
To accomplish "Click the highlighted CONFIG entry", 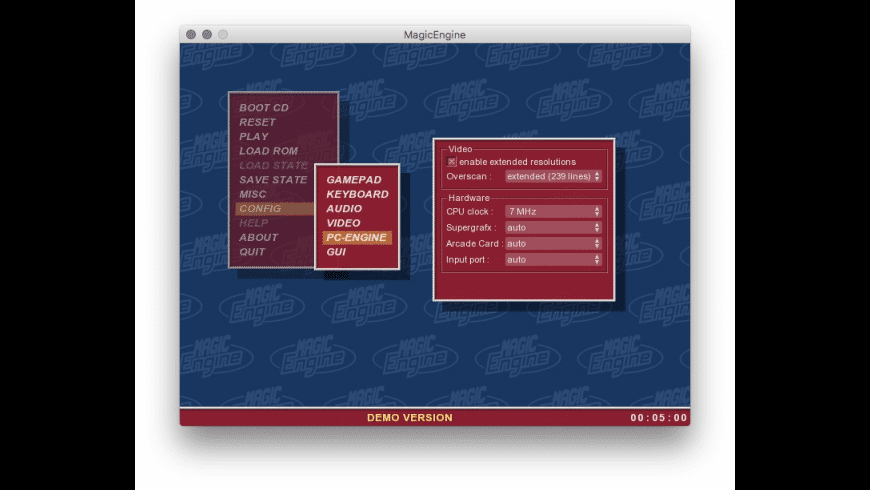I will (x=275, y=209).
